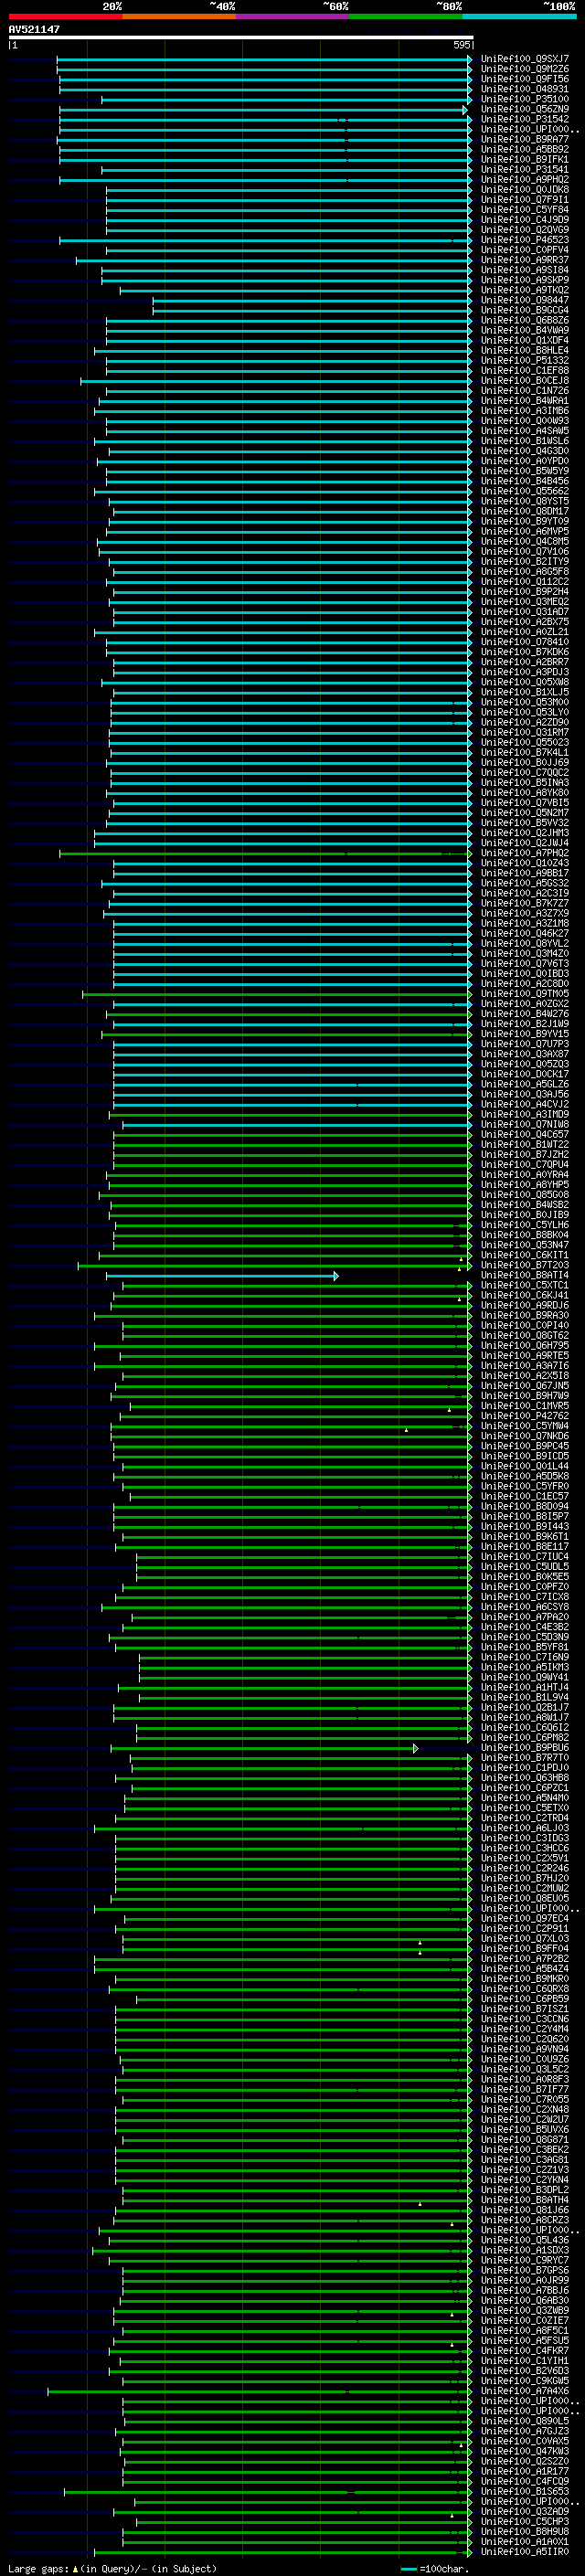The height and width of the screenshot is (2576, 585).
Task: Click the label UniRef100_Q8GT62
Action: tap(525, 1335)
